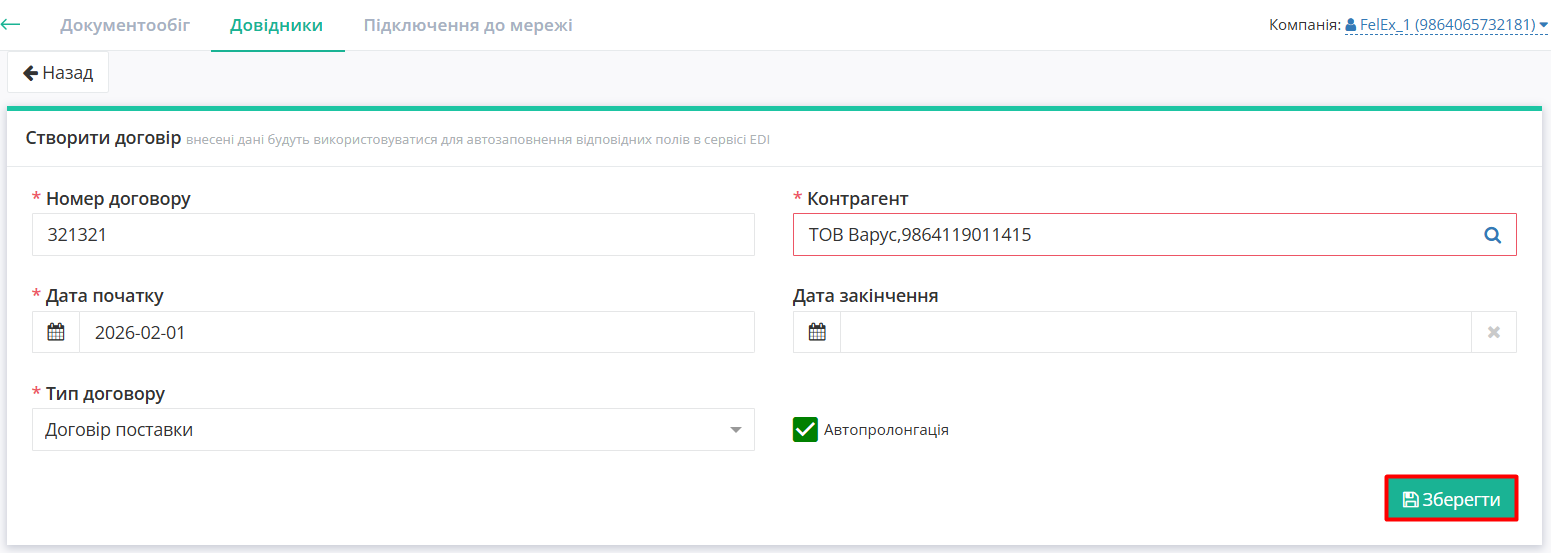Click the counterparty search magnifier icon
This screenshot has height=553, width=1551.
1493,235
